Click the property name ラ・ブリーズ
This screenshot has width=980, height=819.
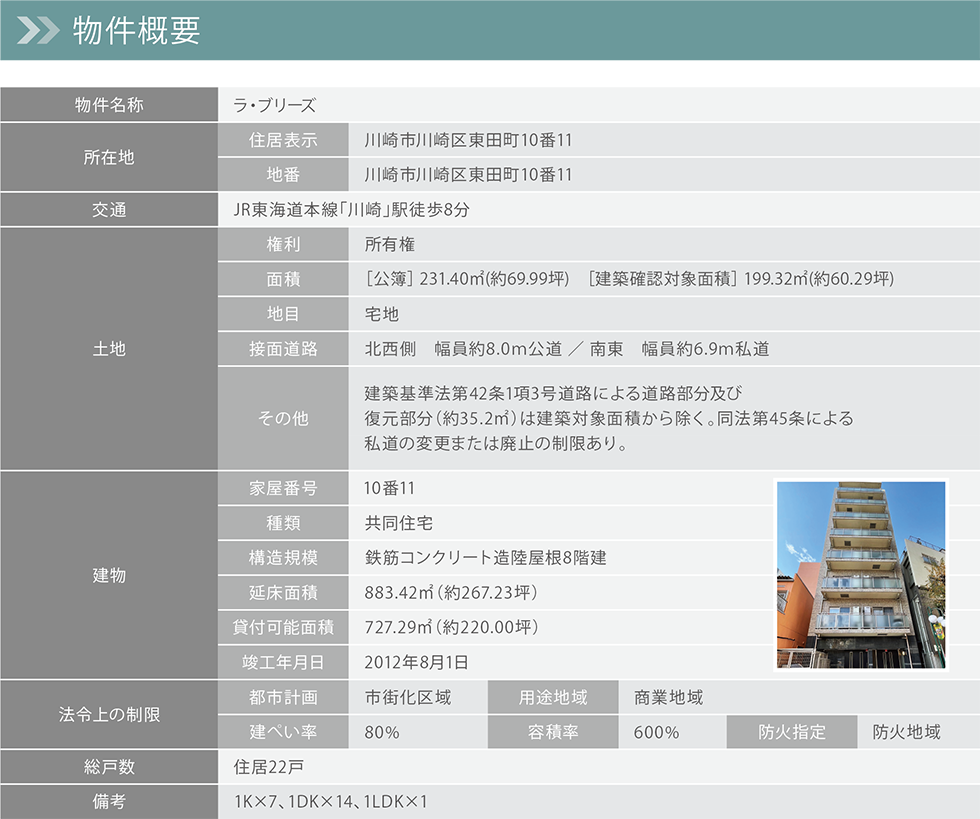coord(274,105)
